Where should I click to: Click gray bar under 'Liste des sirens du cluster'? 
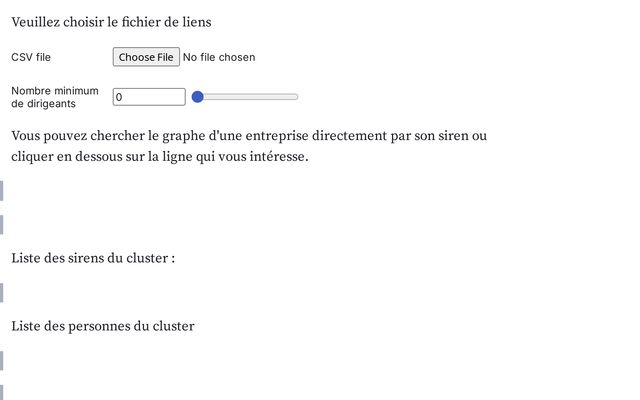click(x=2, y=293)
